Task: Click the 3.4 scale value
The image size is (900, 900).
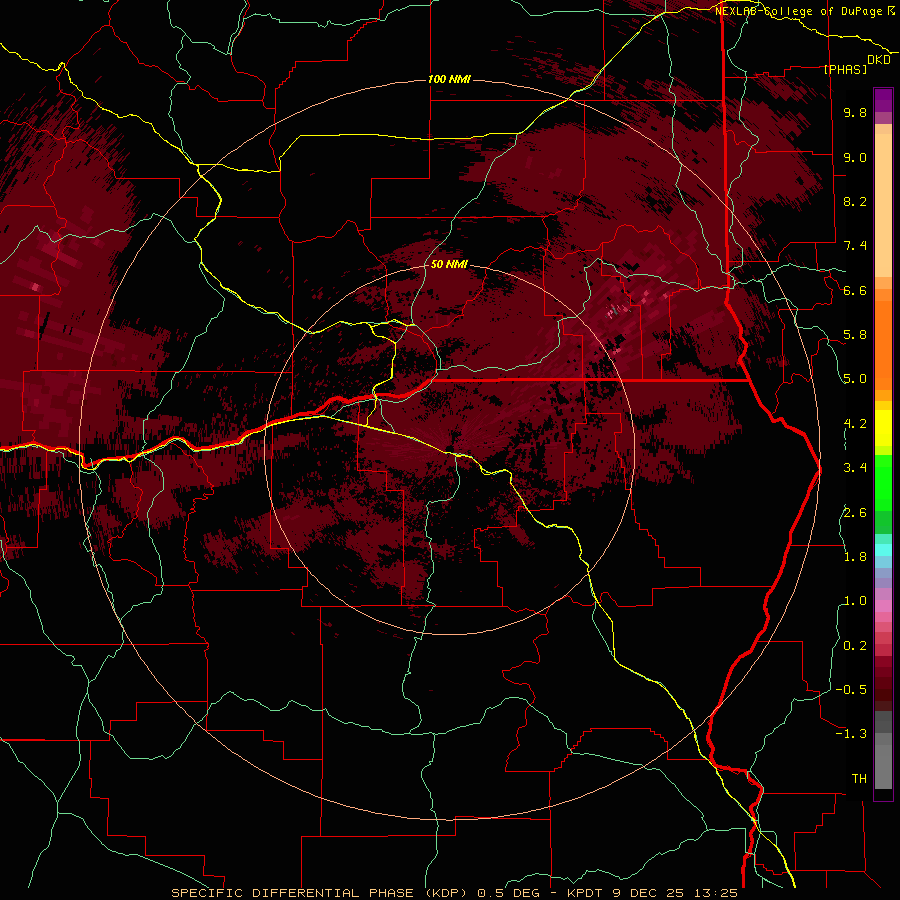Action: (x=855, y=468)
